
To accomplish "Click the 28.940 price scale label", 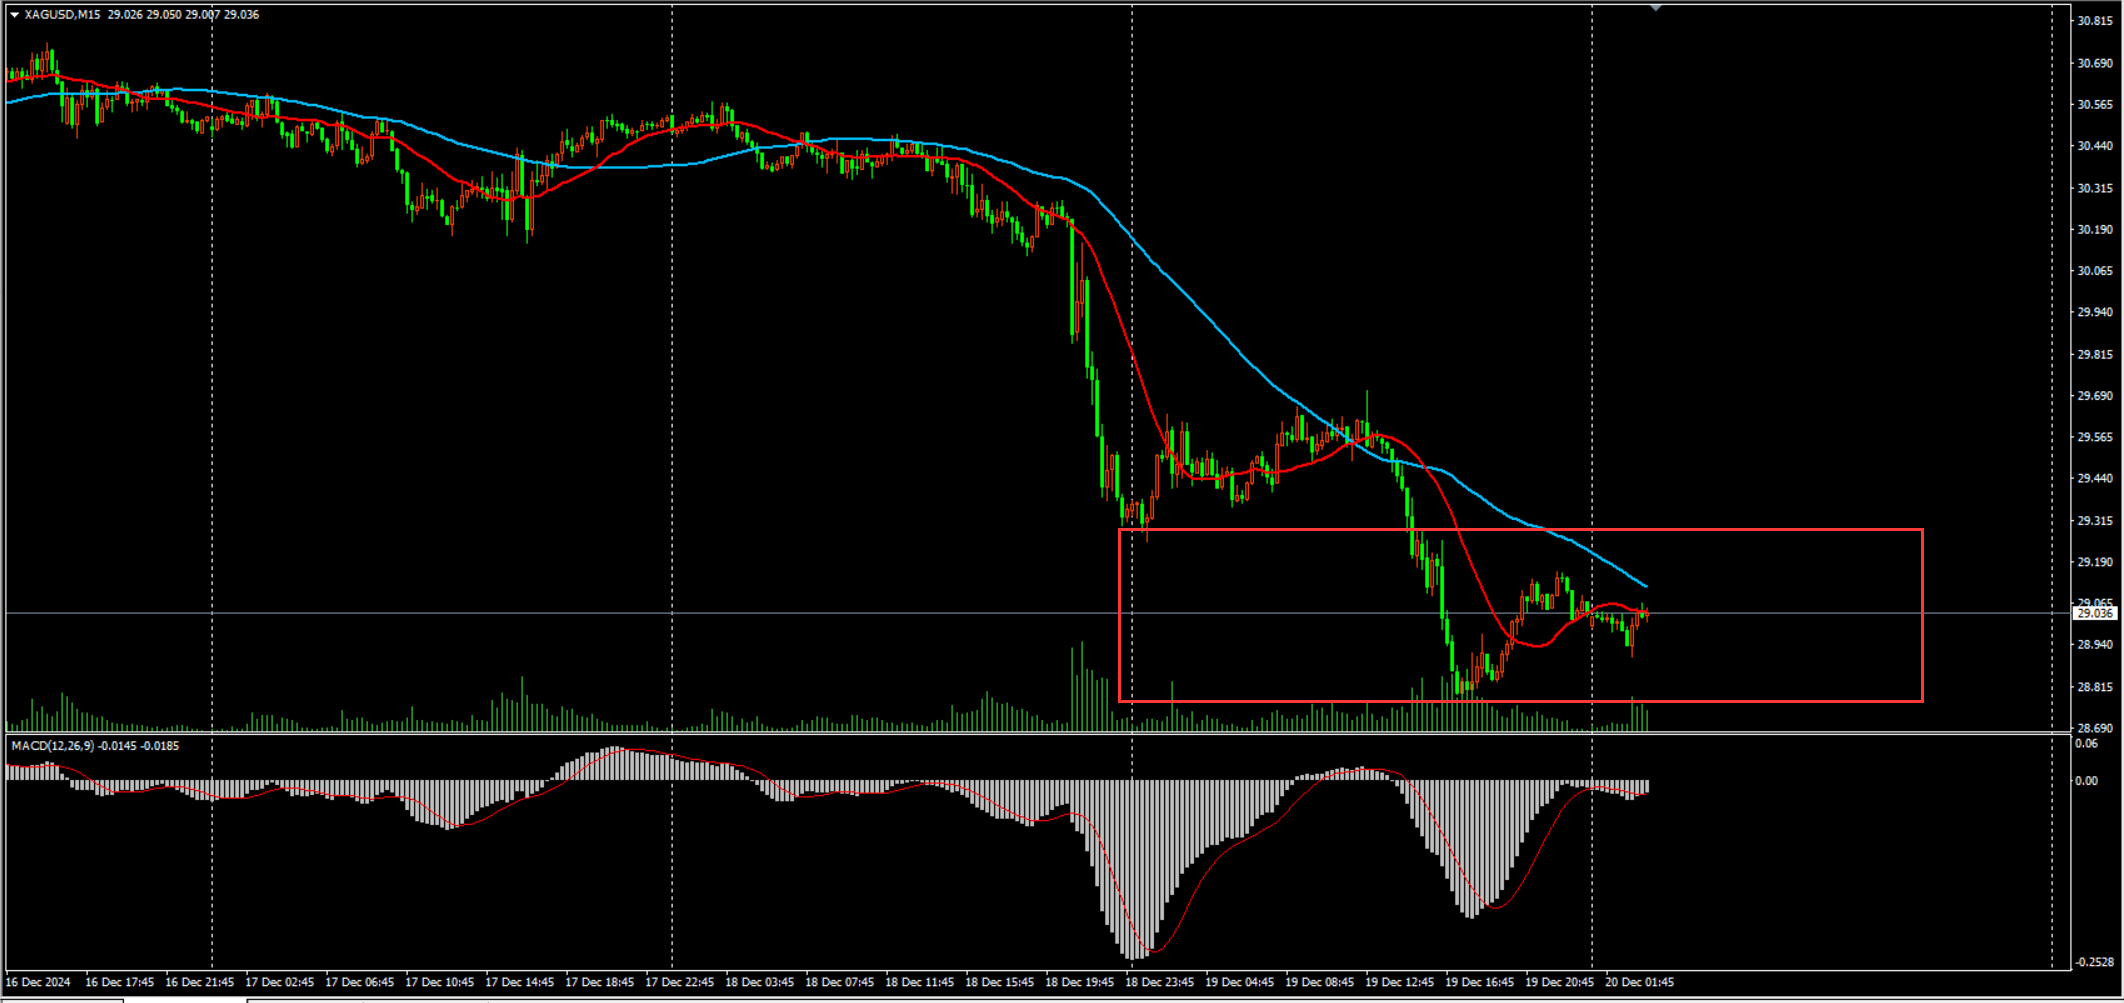I will tap(2095, 645).
